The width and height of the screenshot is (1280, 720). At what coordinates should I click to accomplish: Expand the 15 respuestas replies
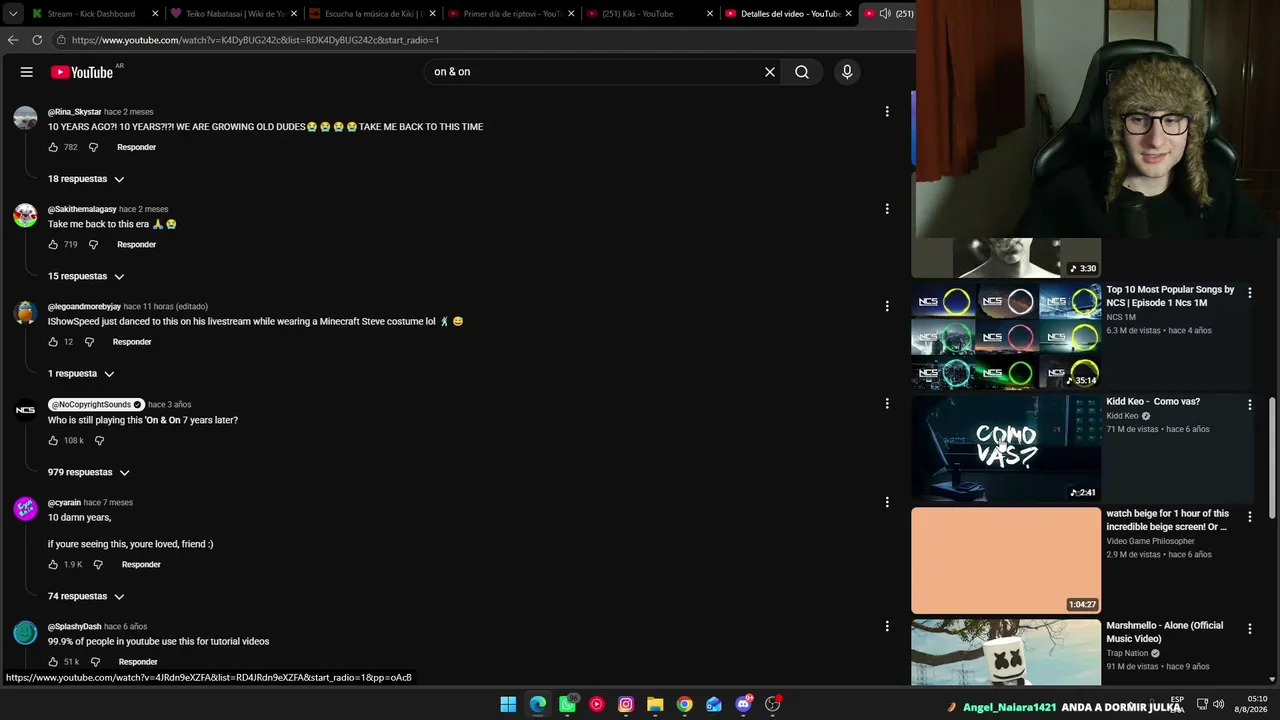pyautogui.click(x=86, y=276)
